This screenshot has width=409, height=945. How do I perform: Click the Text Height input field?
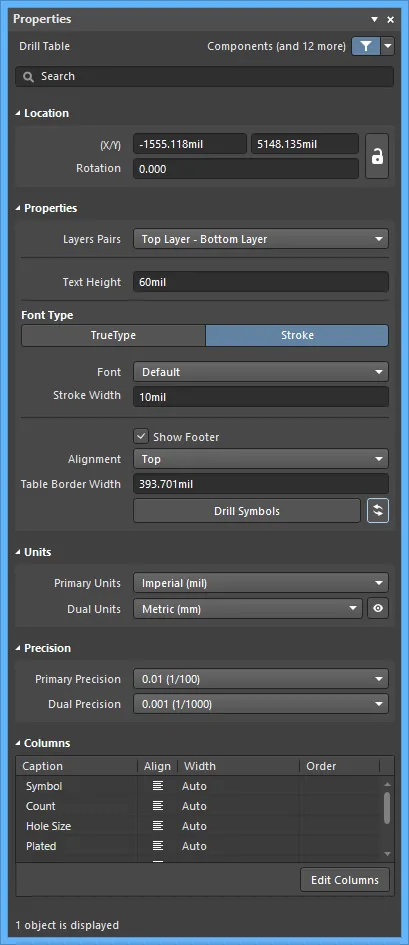click(x=261, y=282)
